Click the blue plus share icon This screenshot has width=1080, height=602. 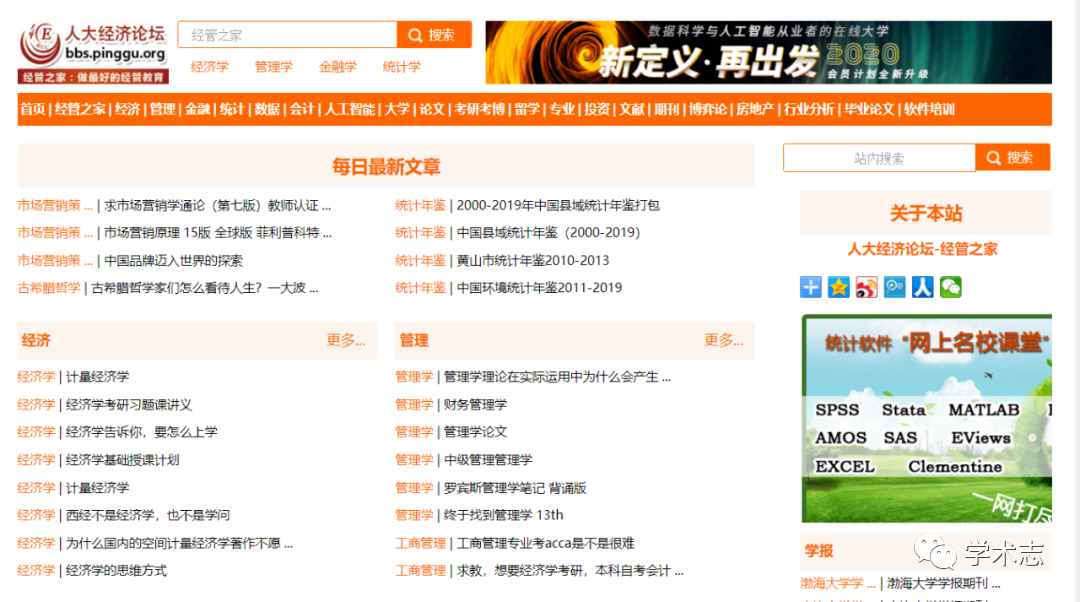811,287
